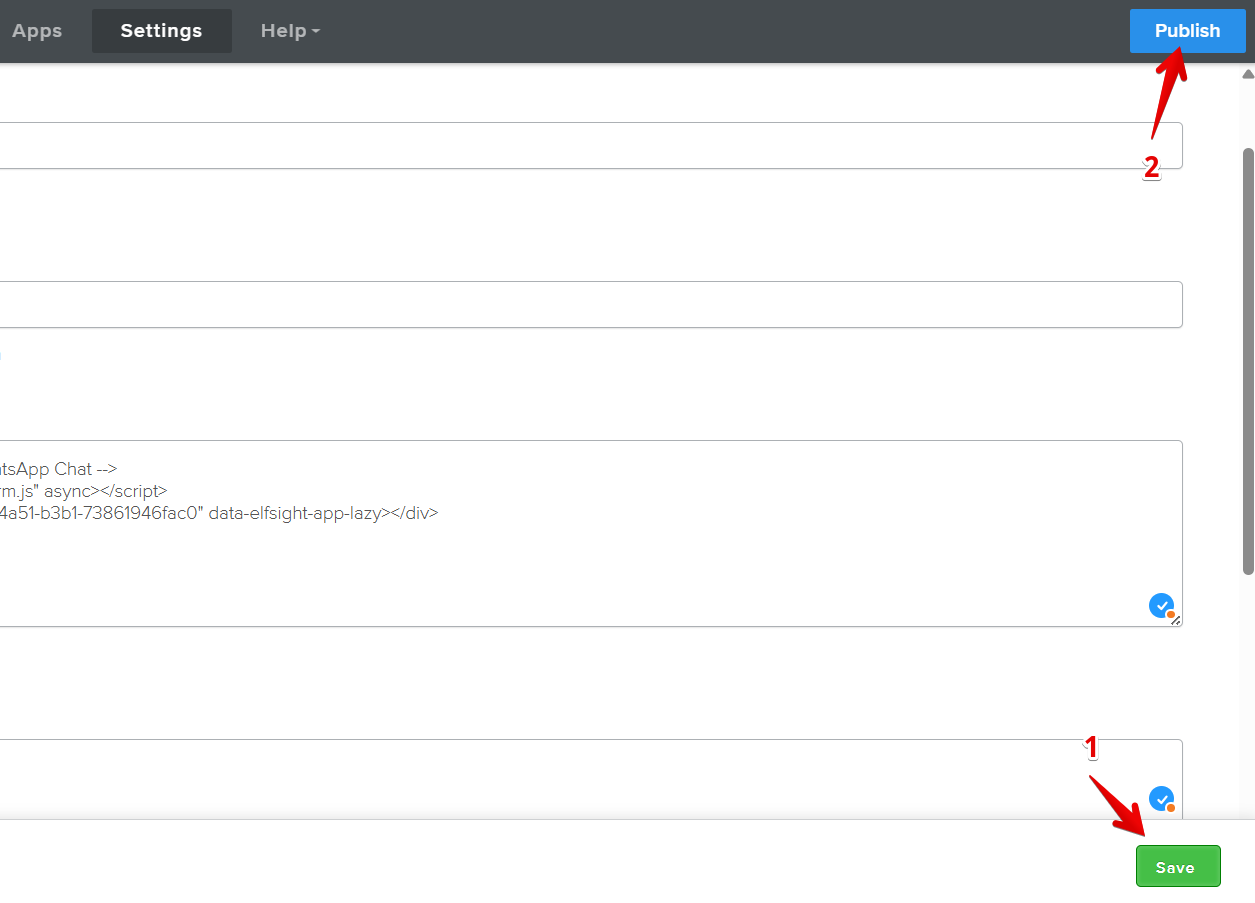Image resolution: width=1255 pixels, height=903 pixels.
Task: Click the first empty text input field
Action: [590, 146]
